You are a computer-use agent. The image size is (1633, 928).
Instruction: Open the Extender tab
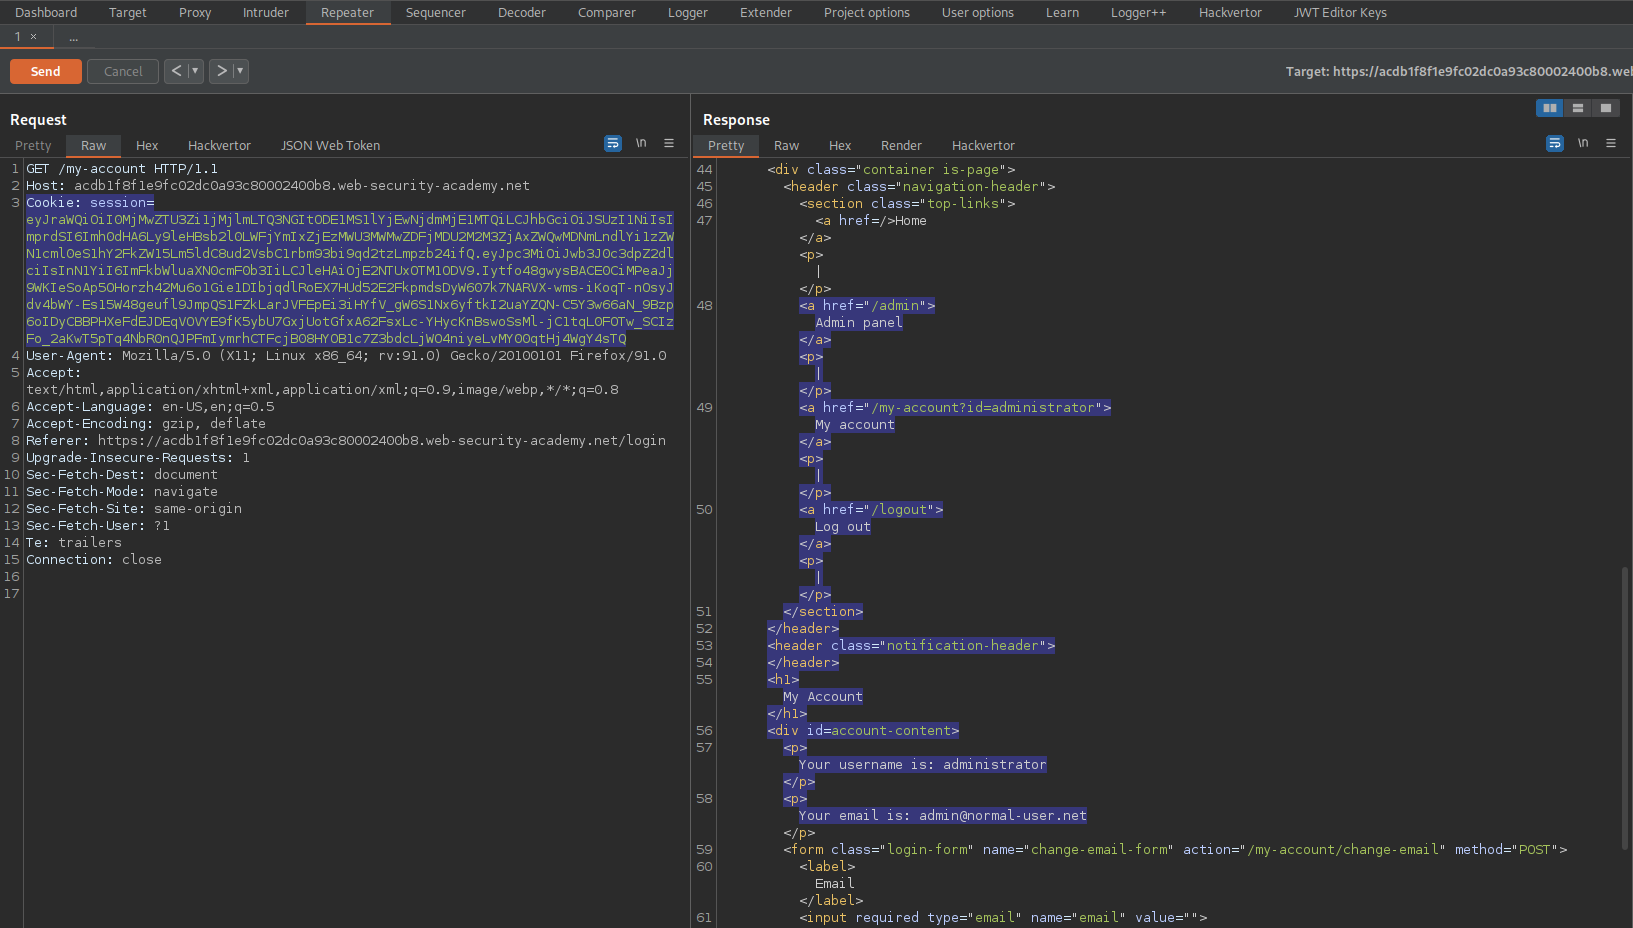pos(766,13)
